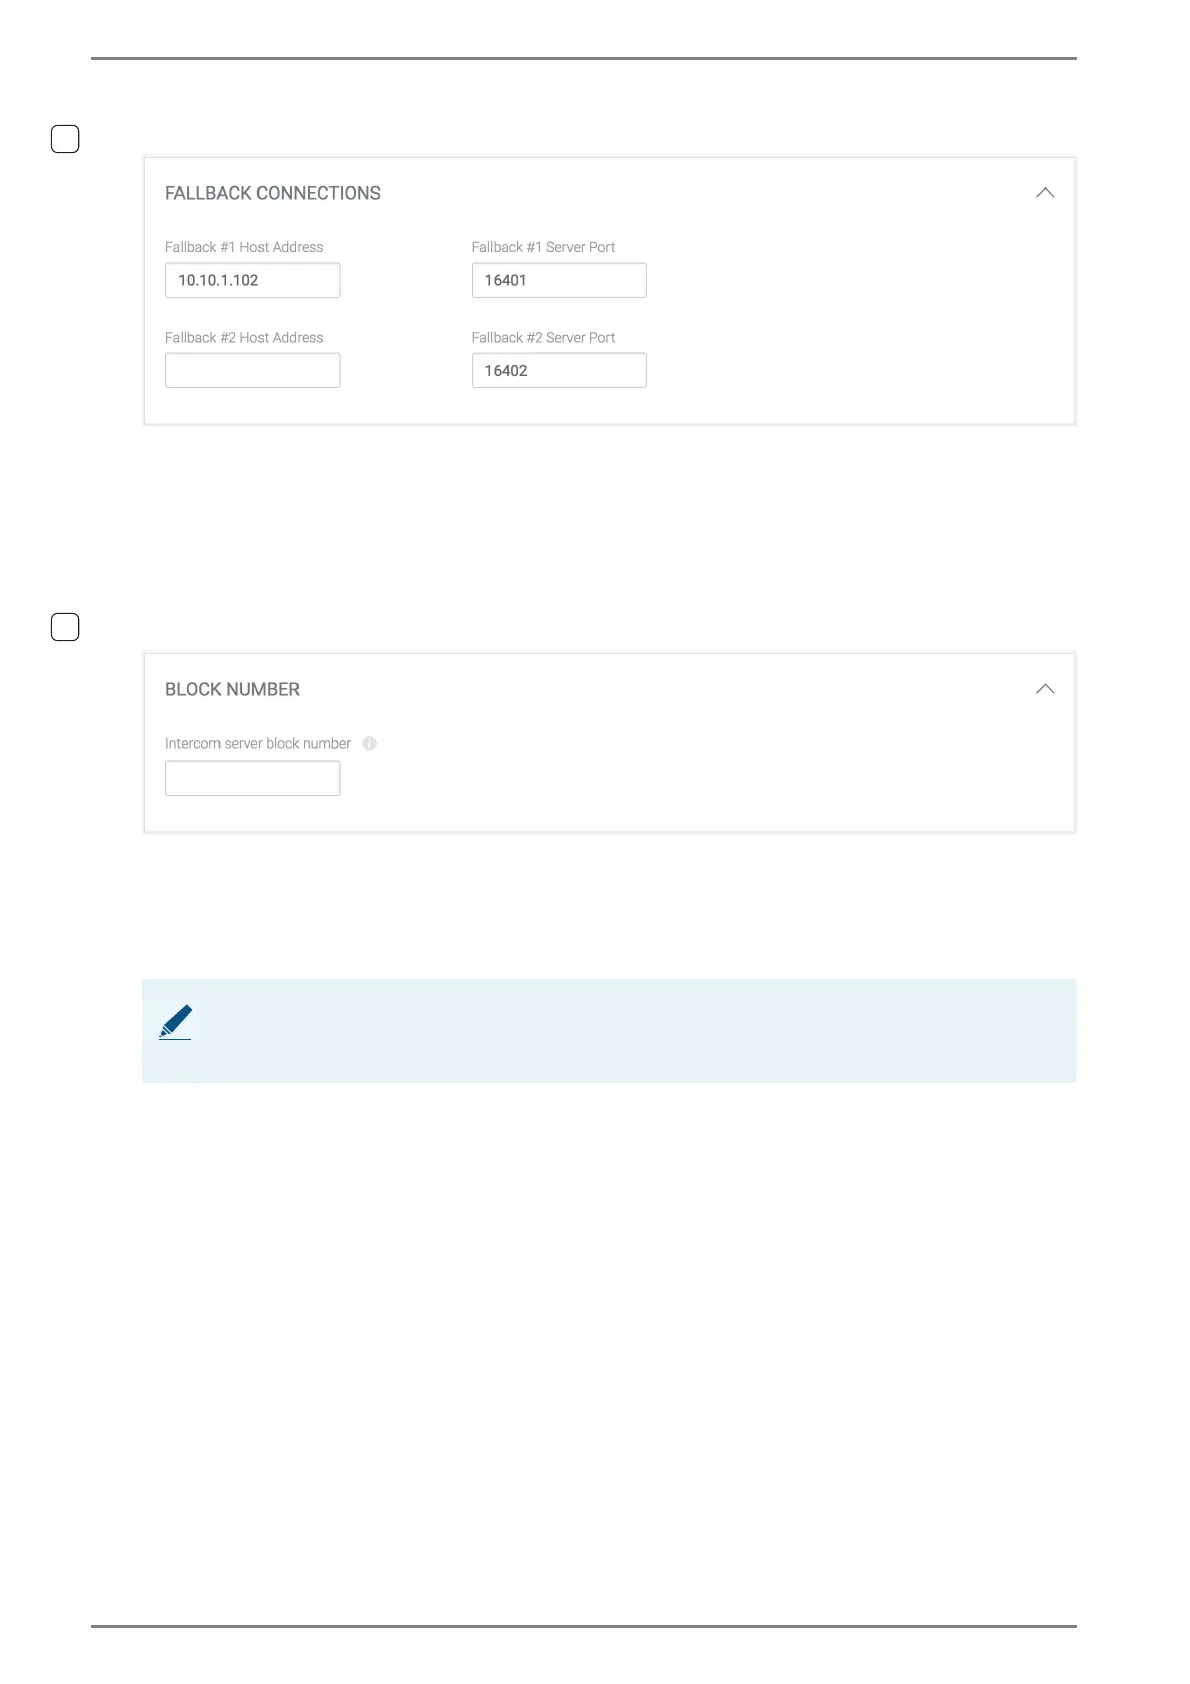Focus the Intercom server block number input
1190x1684 pixels.
tap(252, 778)
